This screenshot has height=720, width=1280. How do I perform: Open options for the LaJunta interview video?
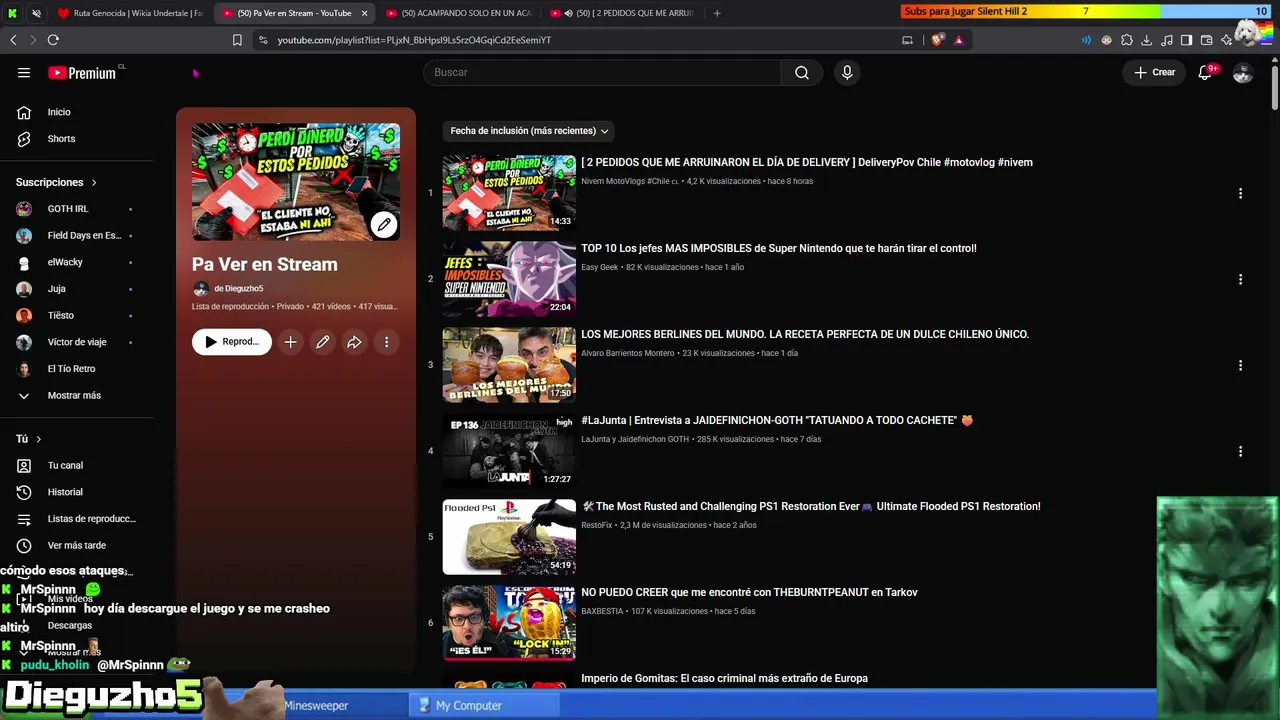pos(1240,451)
